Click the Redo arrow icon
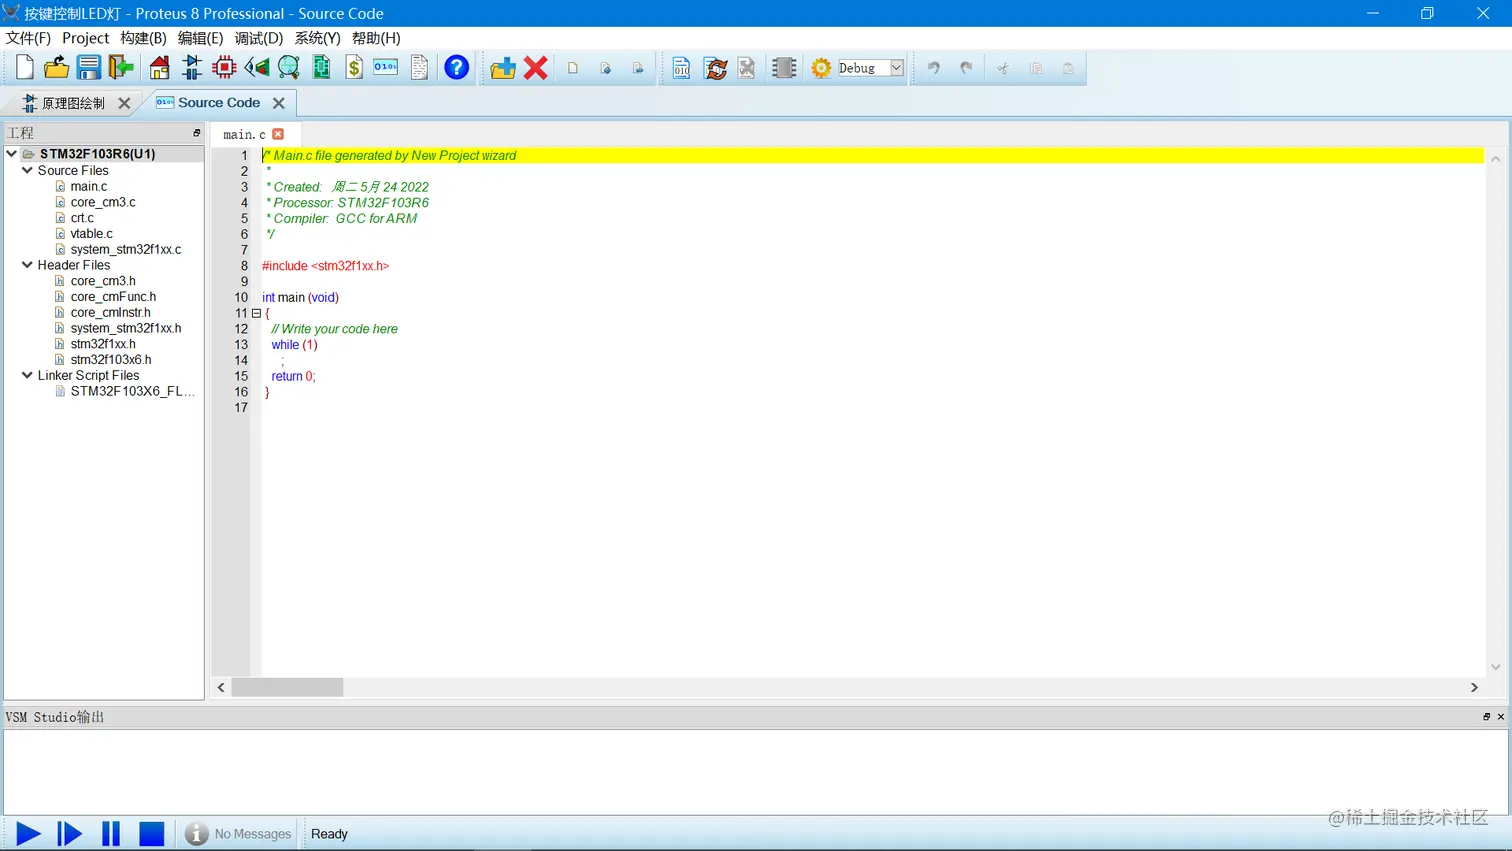This screenshot has width=1512, height=851. pos(966,68)
